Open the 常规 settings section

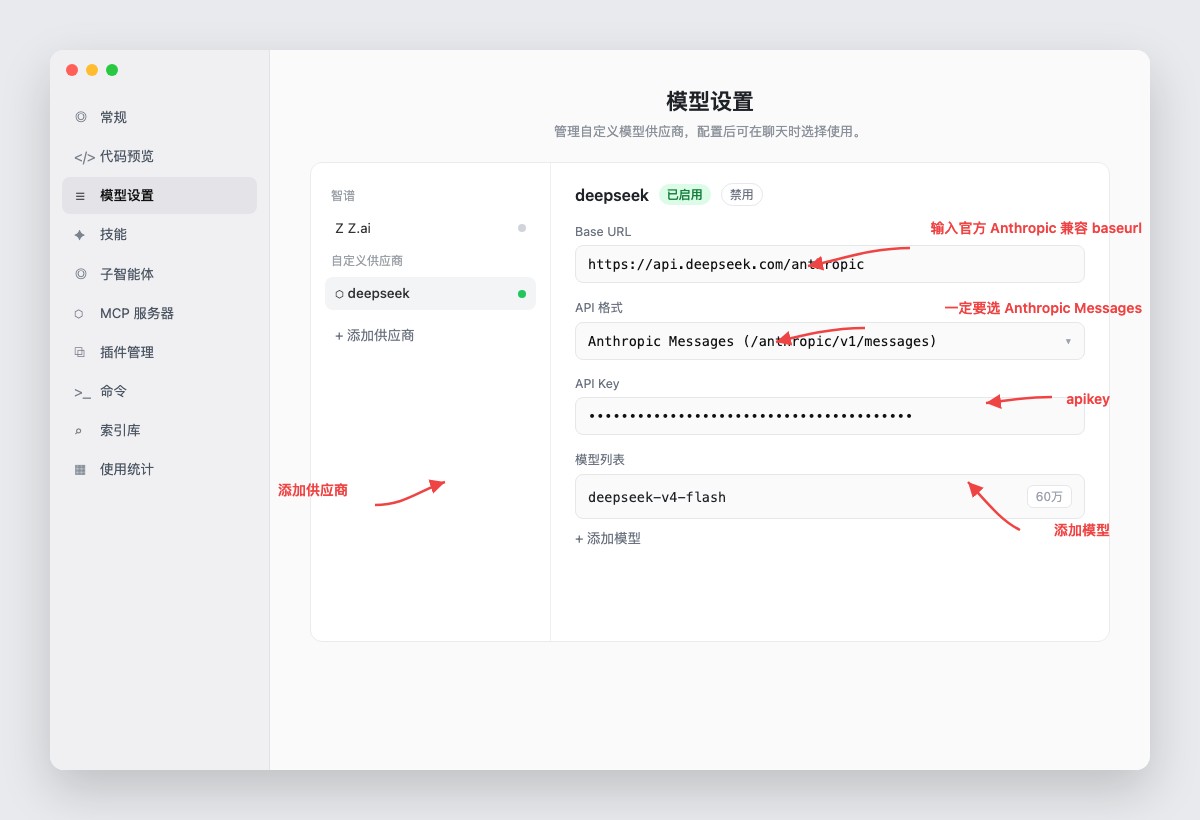tap(159, 117)
